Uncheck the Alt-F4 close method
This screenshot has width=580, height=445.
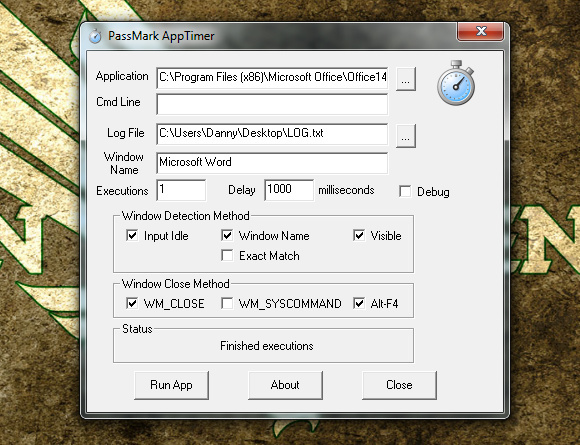pos(359,303)
